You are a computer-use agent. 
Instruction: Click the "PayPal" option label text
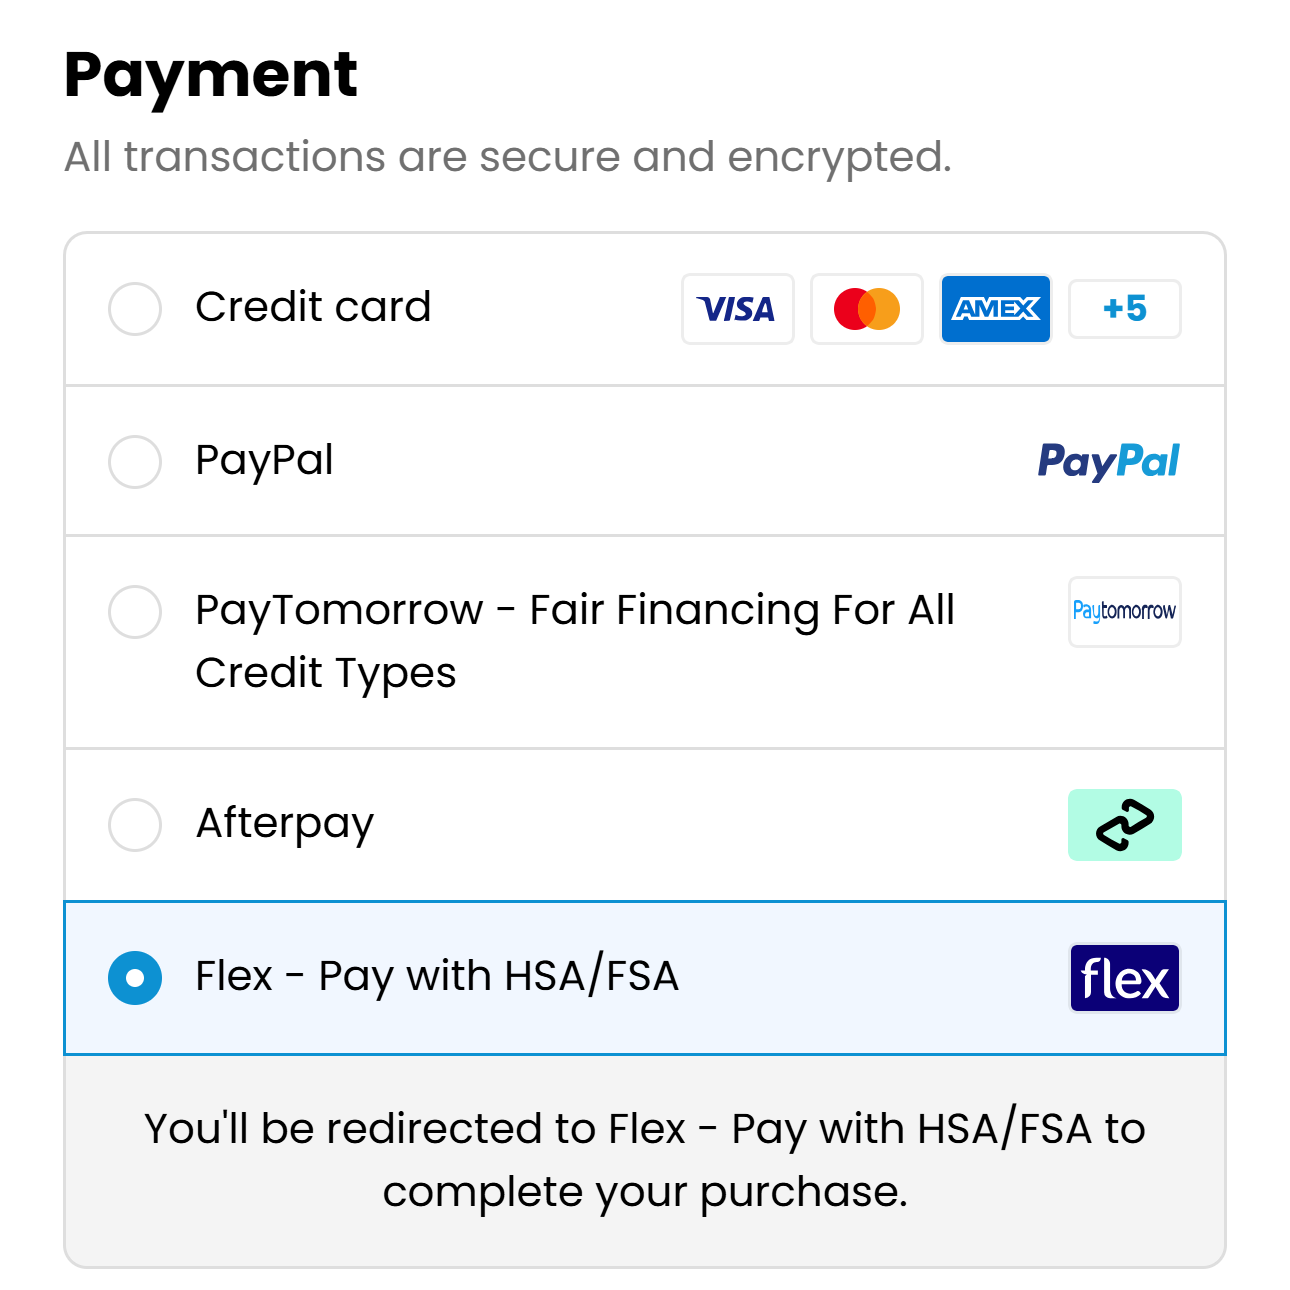264,460
